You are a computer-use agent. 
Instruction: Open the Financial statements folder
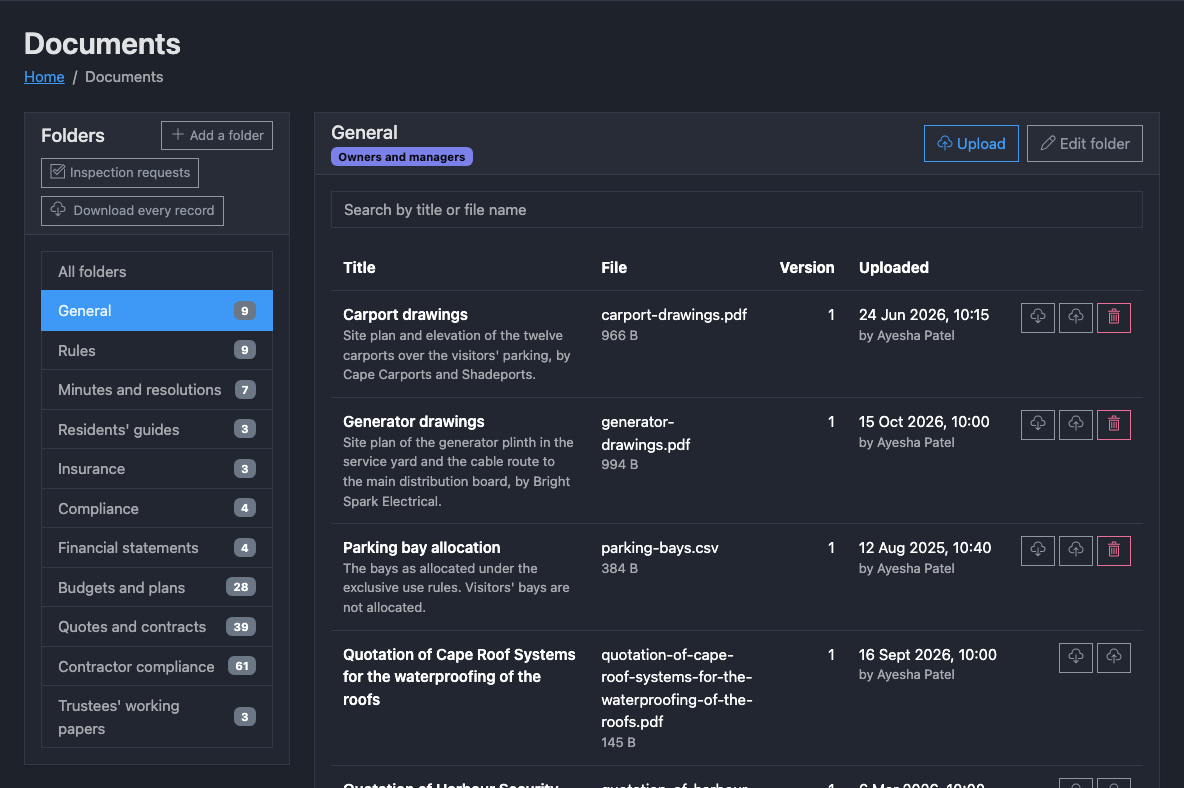tap(156, 548)
